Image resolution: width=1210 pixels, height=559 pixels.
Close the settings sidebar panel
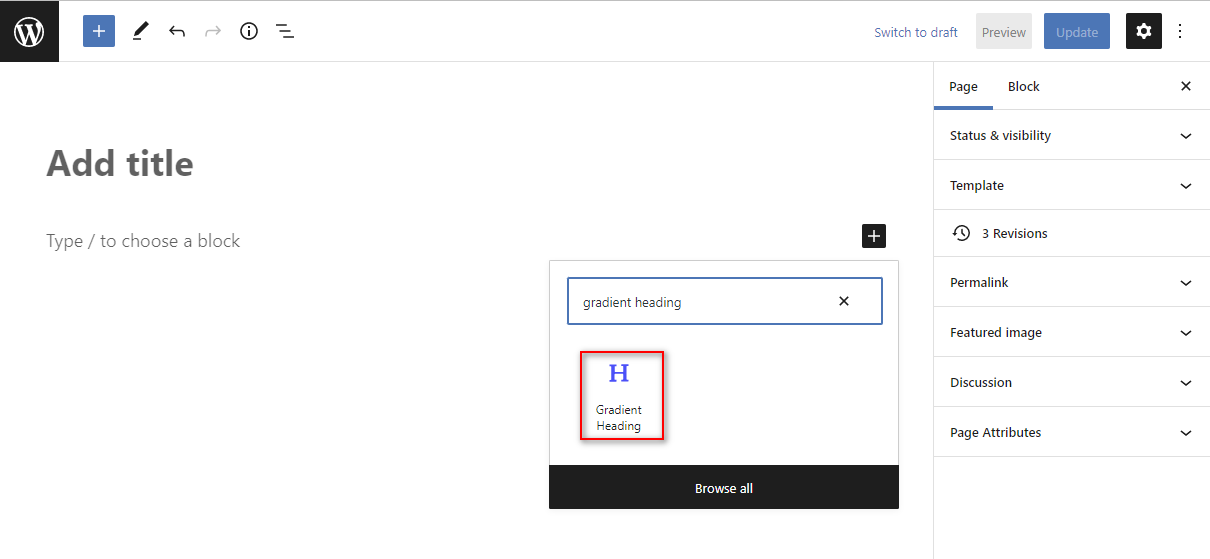(x=1186, y=86)
